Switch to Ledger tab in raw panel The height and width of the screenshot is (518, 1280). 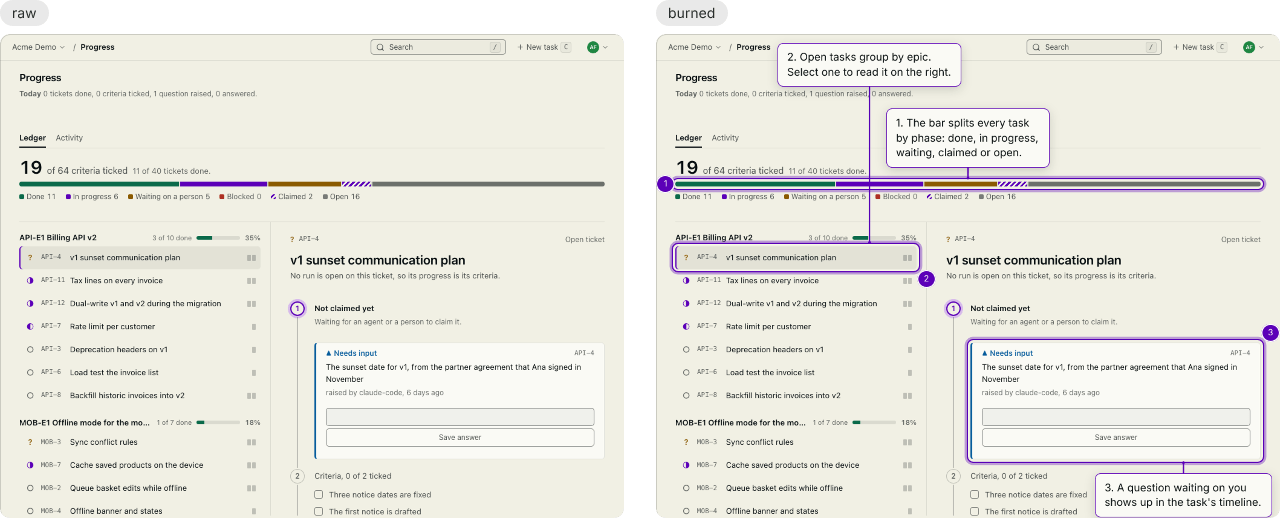point(32,138)
